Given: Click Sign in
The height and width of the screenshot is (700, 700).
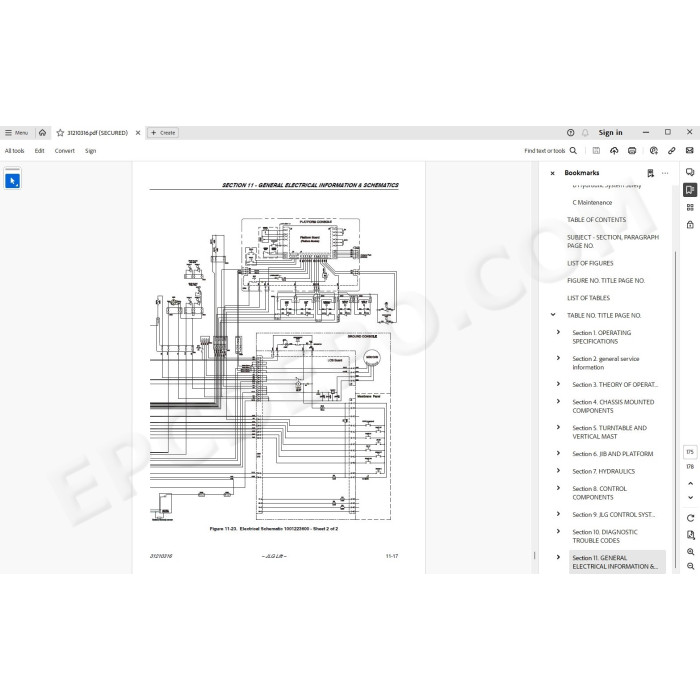Looking at the screenshot, I should pos(610,133).
